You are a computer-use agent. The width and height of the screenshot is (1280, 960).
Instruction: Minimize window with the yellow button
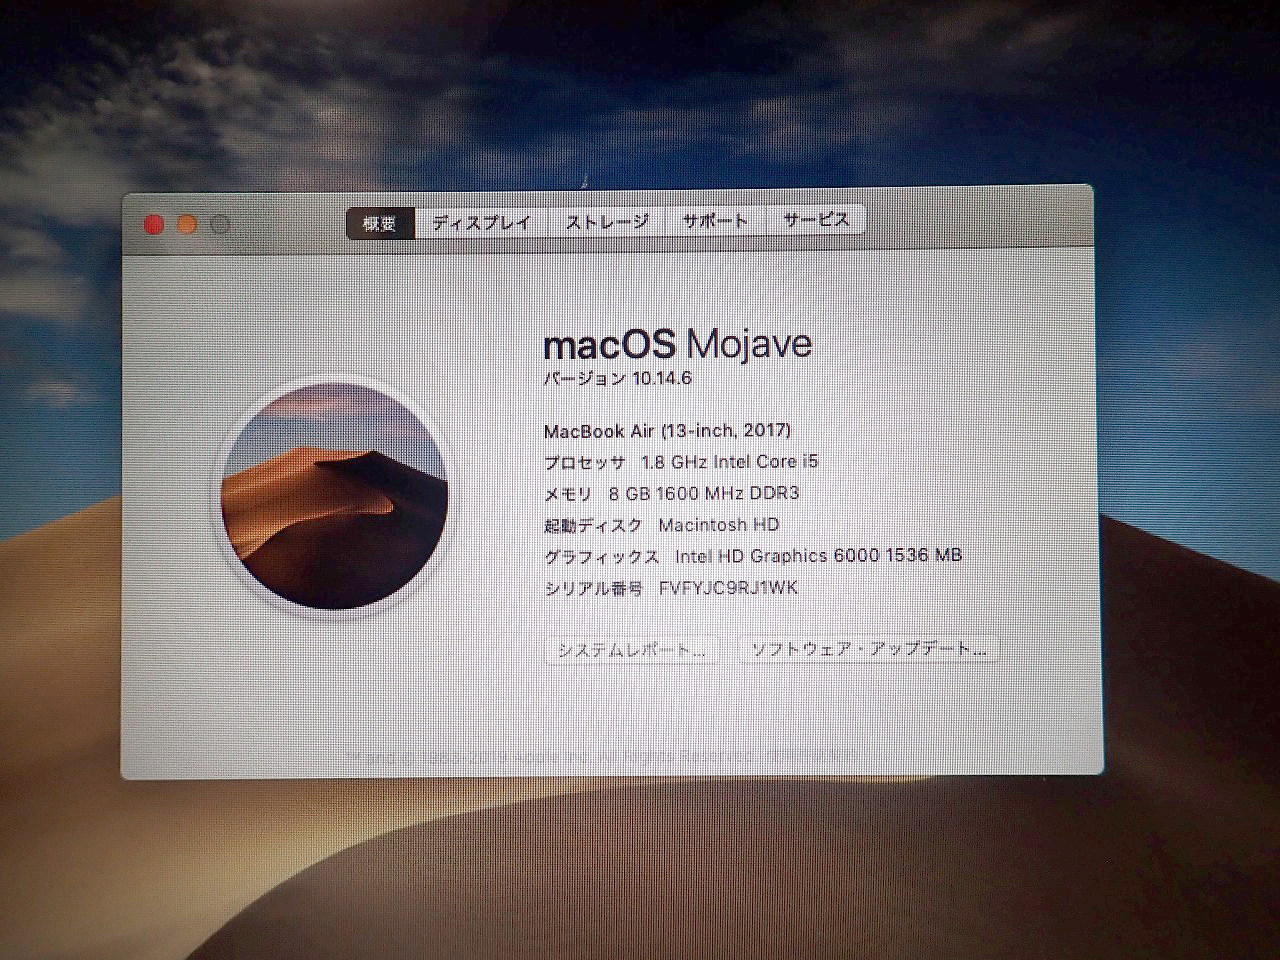click(x=187, y=224)
